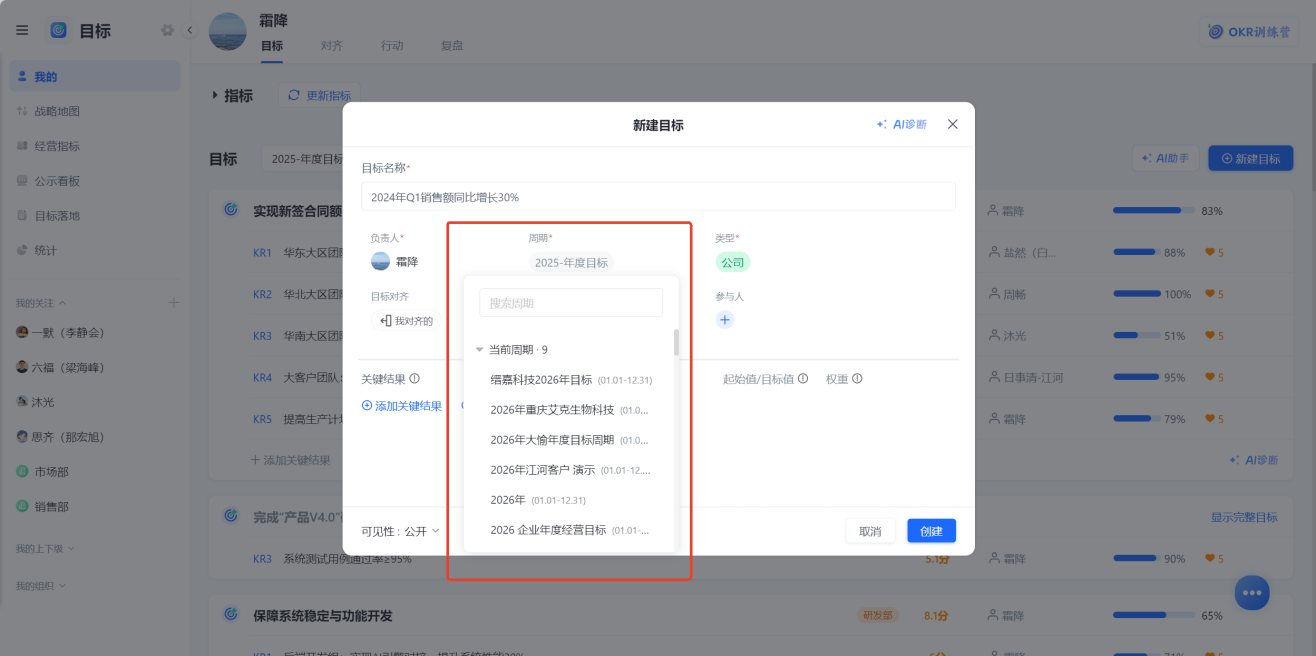
Task: Click 显示完整目标 link
Action: (1244, 517)
